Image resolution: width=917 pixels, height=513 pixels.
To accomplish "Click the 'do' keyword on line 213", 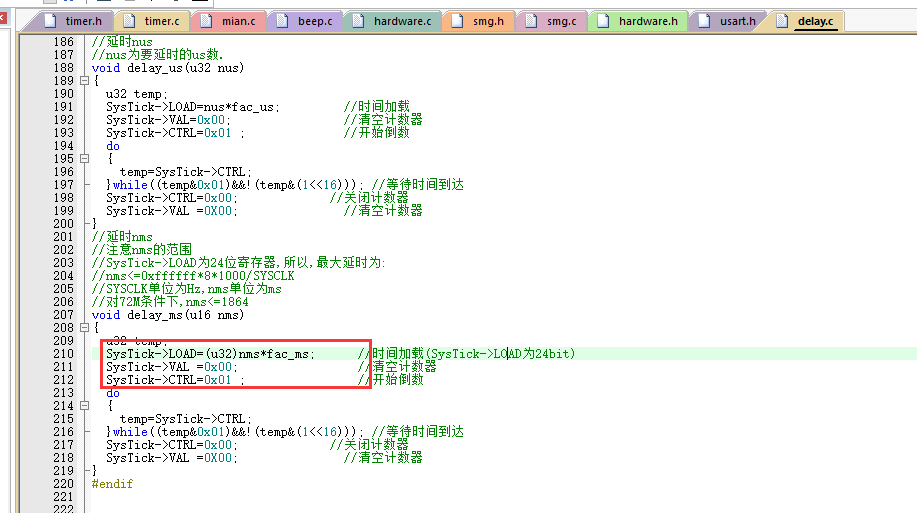I will click(x=113, y=393).
